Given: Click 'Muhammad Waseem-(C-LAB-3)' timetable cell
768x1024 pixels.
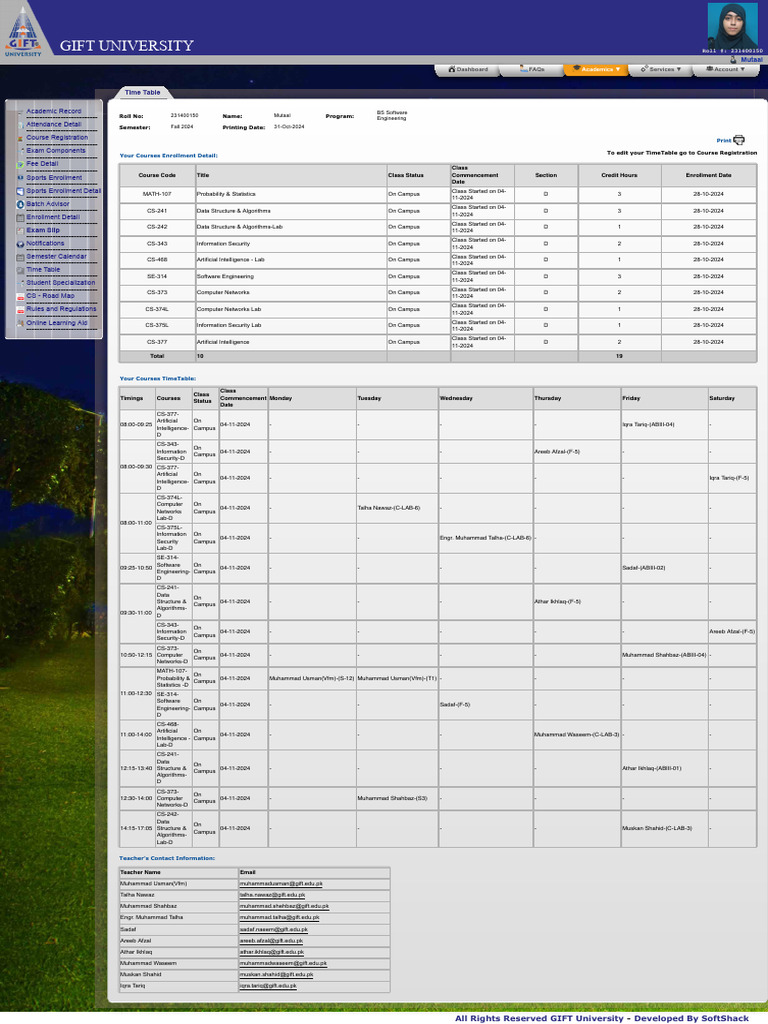Looking at the screenshot, I should click(x=577, y=735).
